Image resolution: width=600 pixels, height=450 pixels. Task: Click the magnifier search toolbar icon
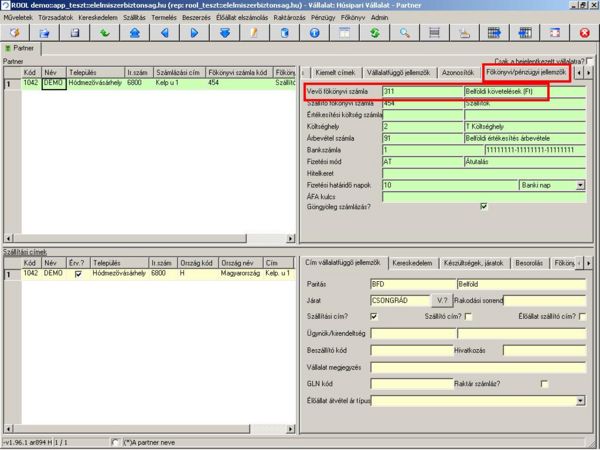click(404, 33)
